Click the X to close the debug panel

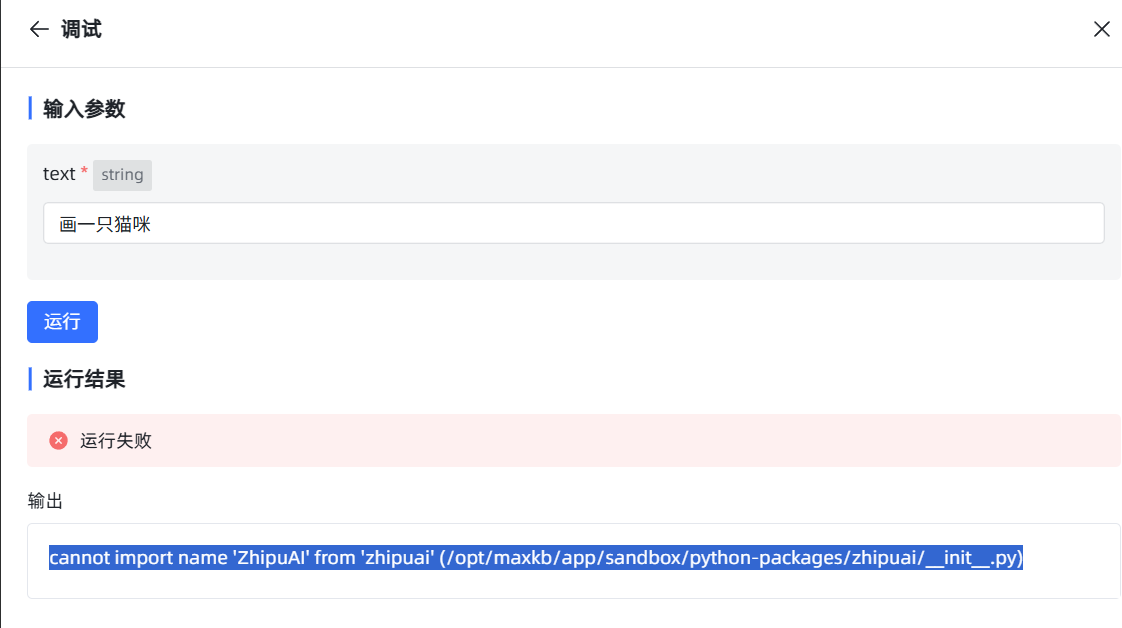point(1101,29)
